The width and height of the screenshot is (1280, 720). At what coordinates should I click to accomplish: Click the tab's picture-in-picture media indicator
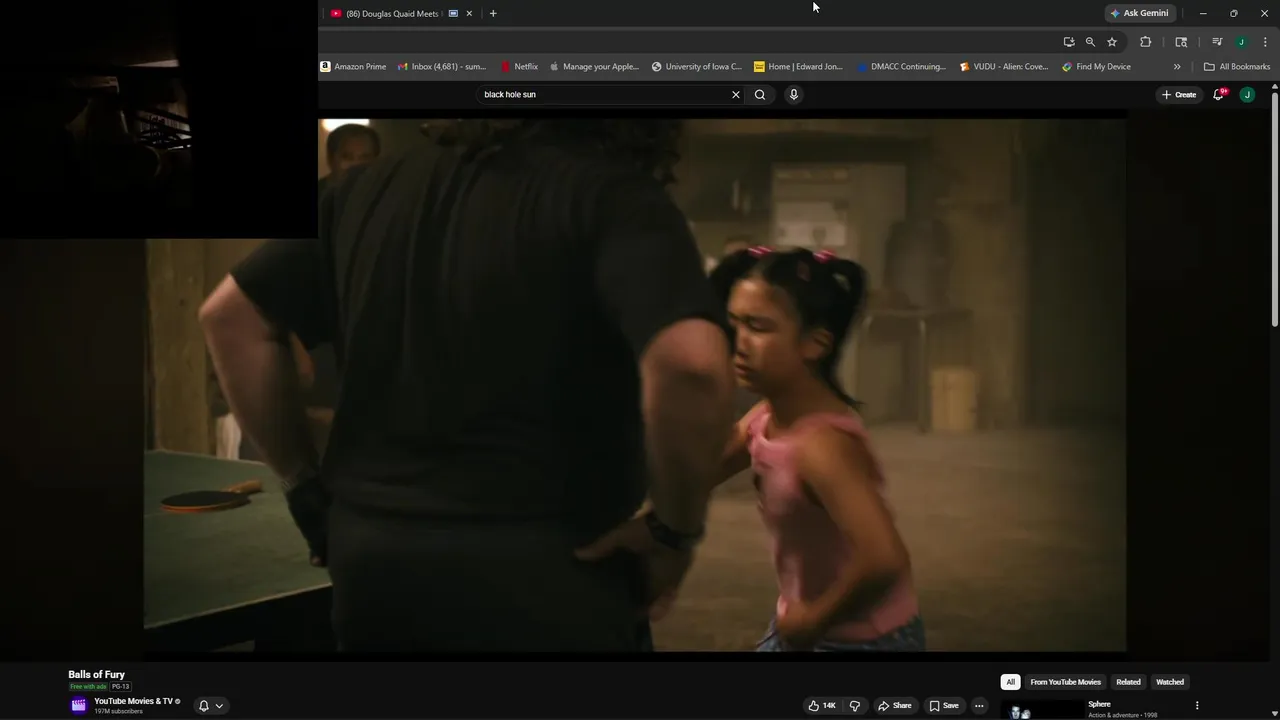[x=453, y=13]
